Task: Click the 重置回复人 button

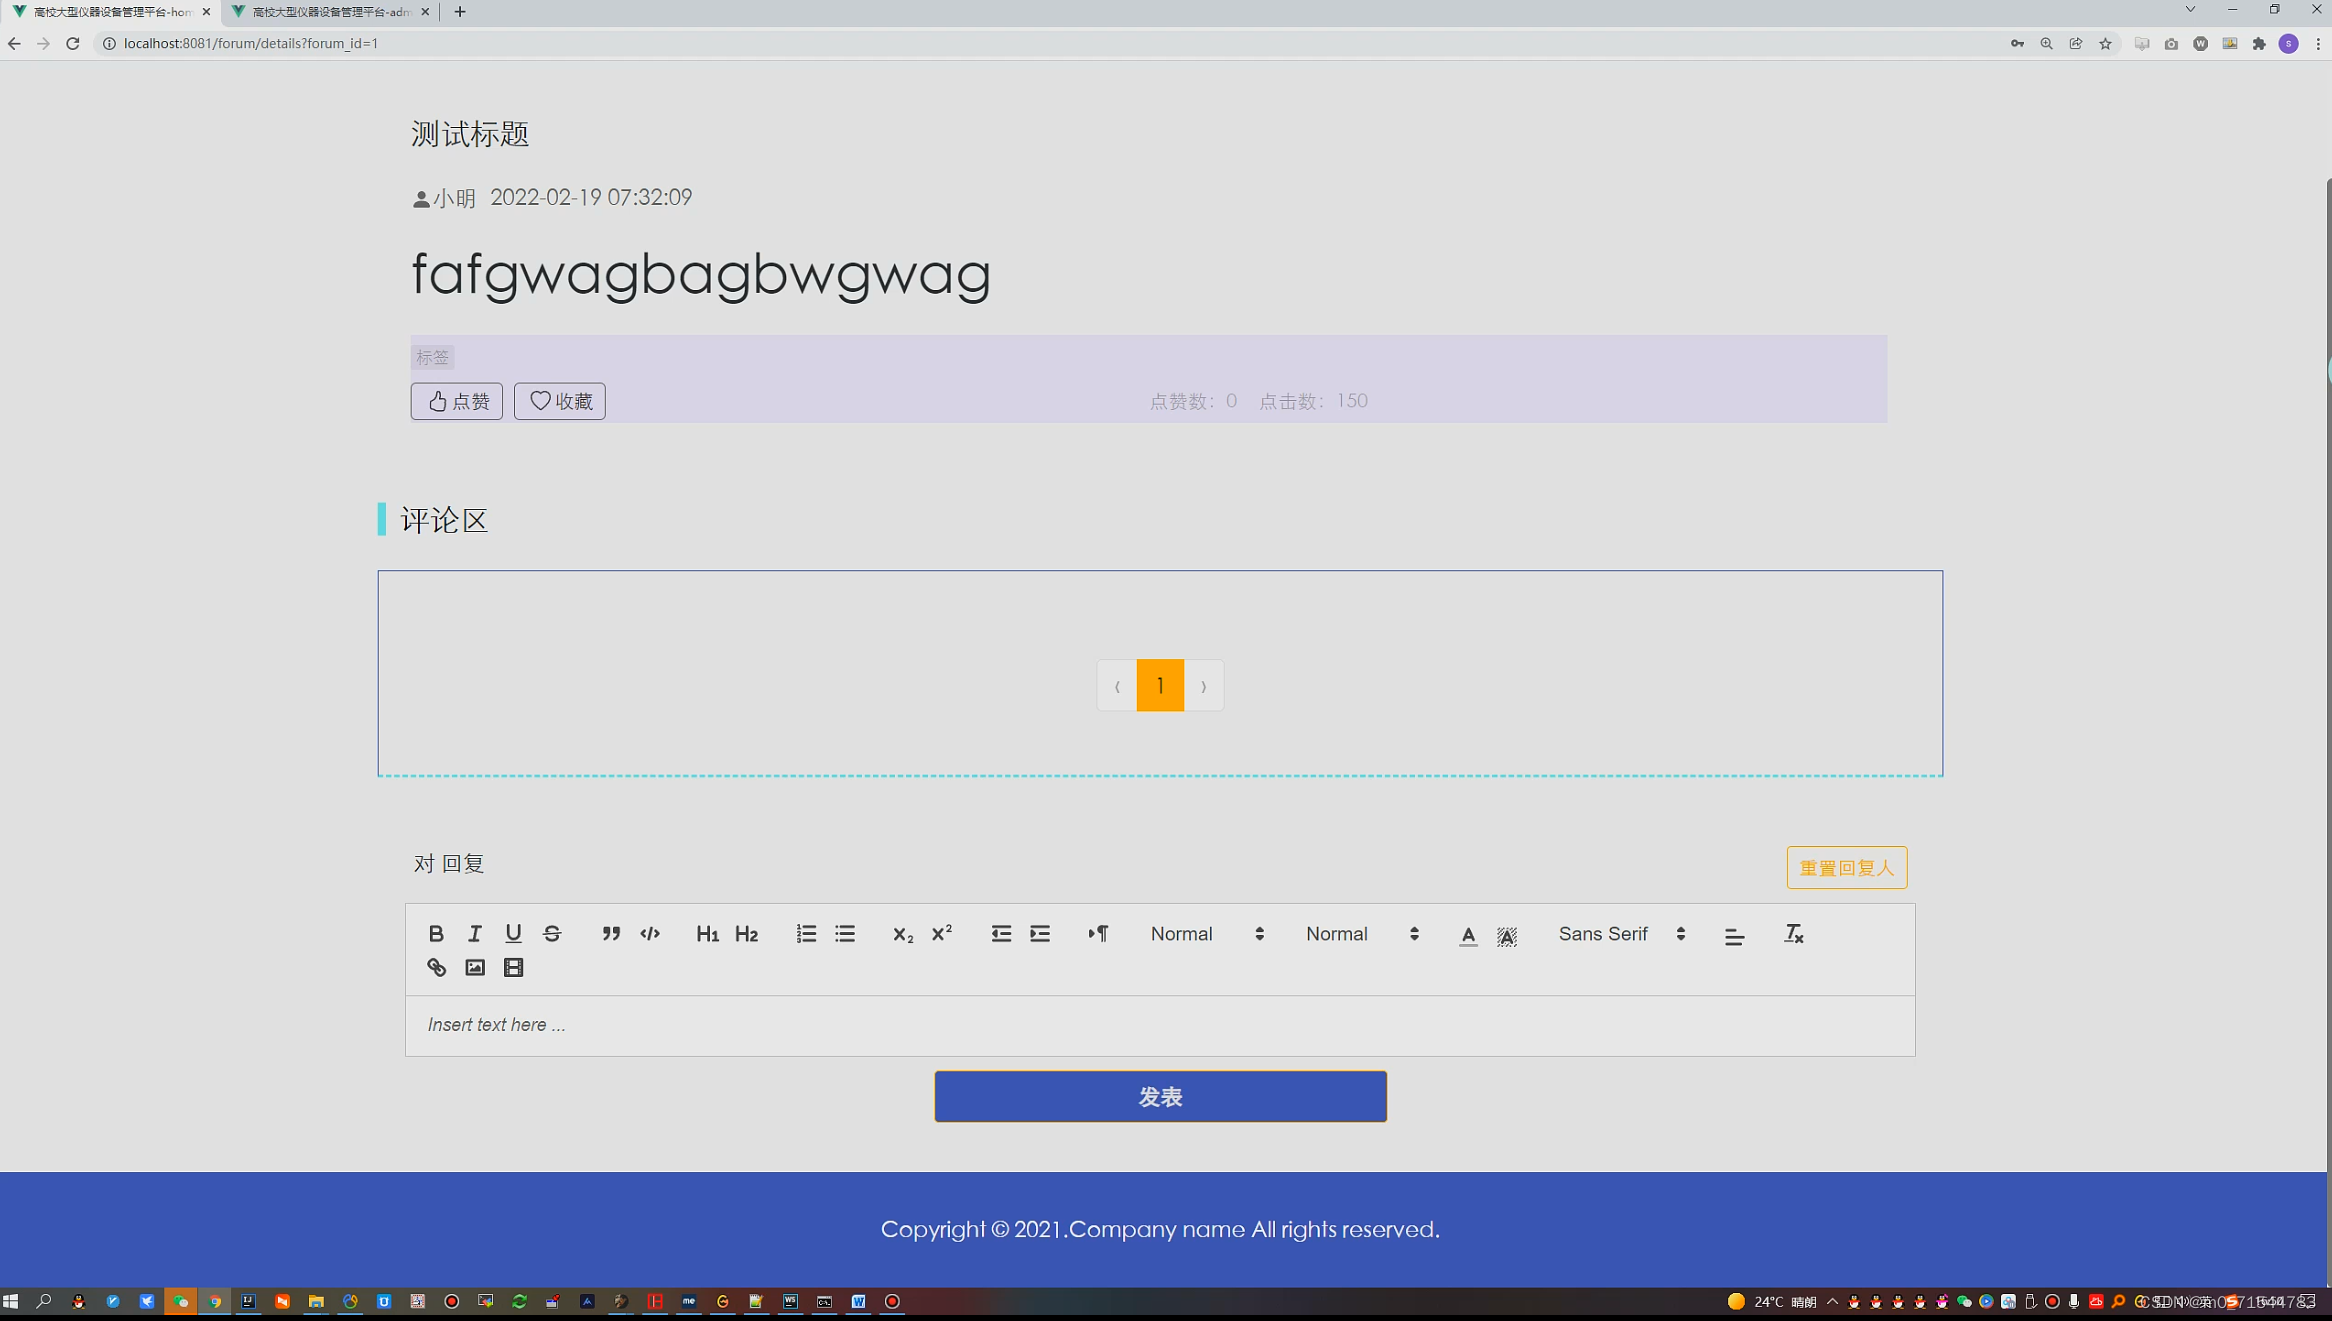Action: click(1846, 867)
